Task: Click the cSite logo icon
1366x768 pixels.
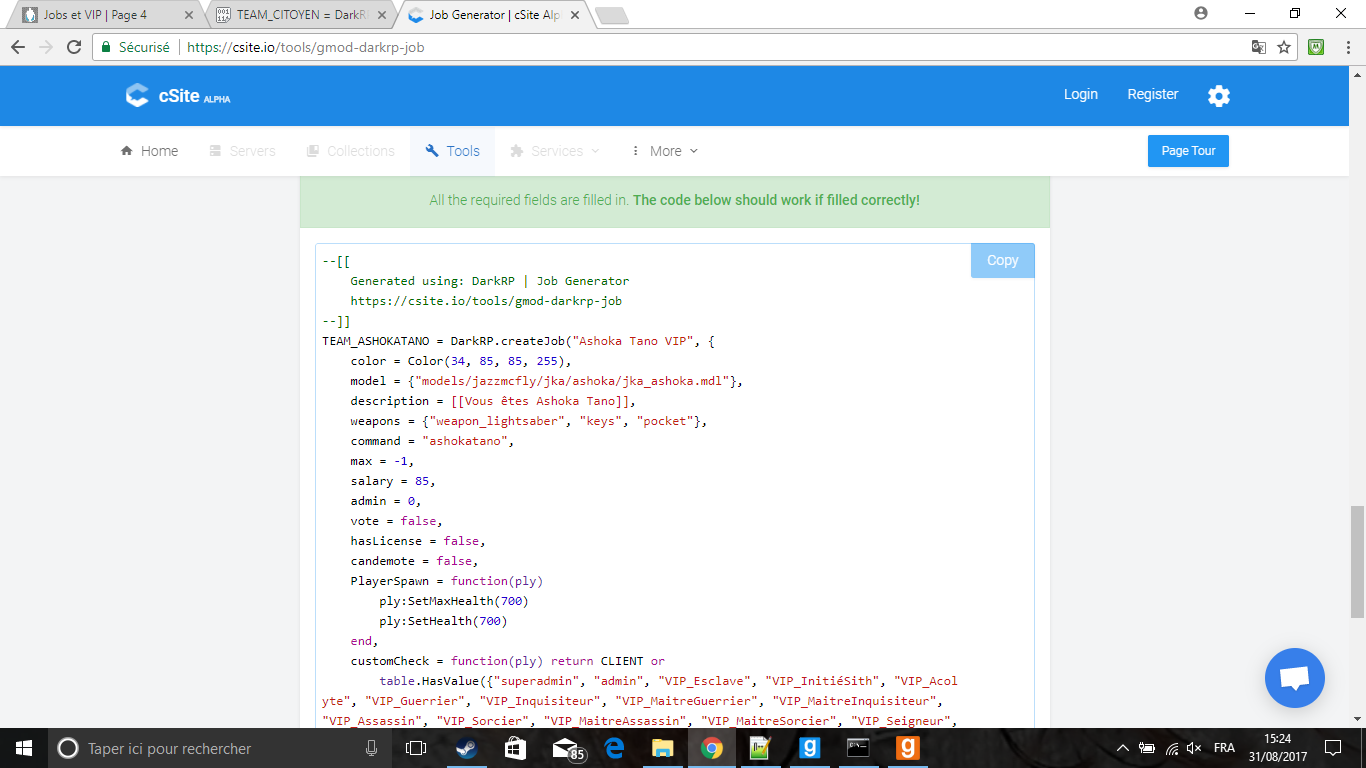Action: (137, 95)
